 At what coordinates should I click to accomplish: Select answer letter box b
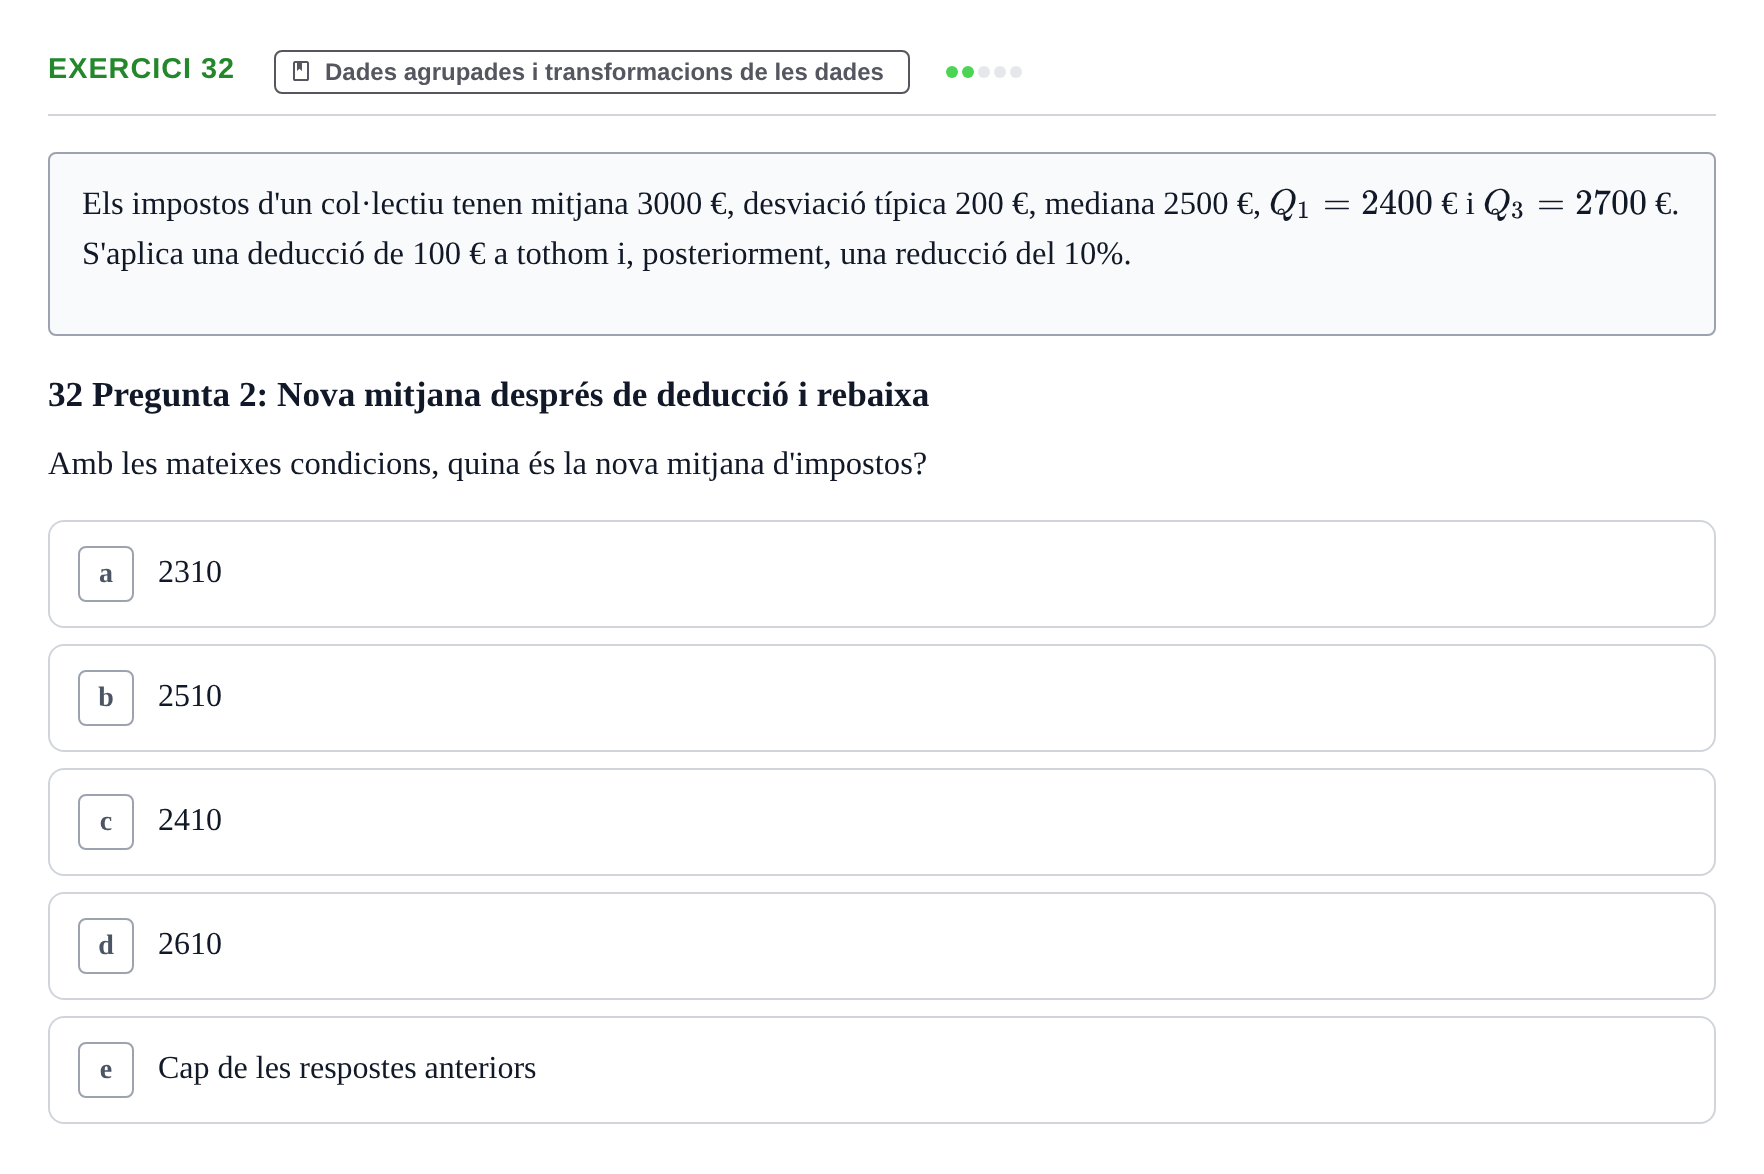pos(106,698)
